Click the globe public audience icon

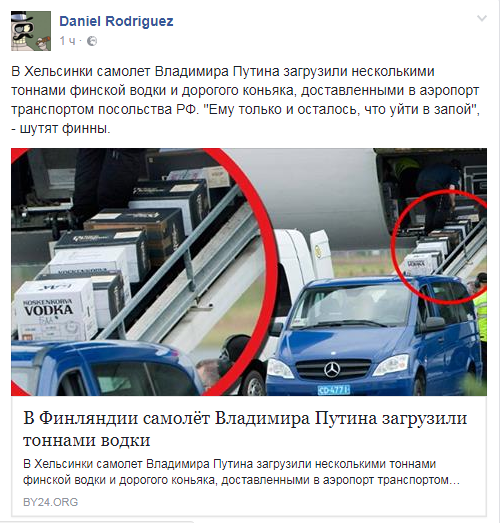point(92,41)
